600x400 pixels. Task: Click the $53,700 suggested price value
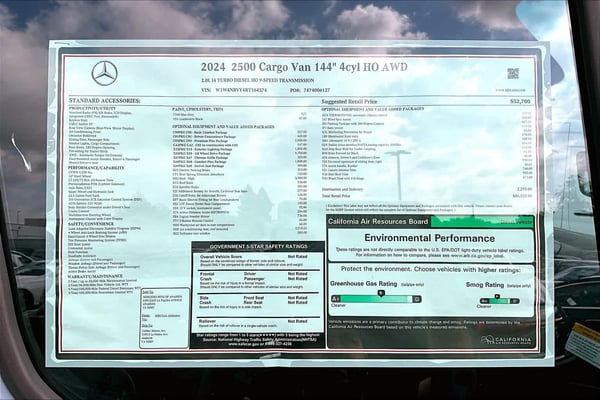[520, 101]
